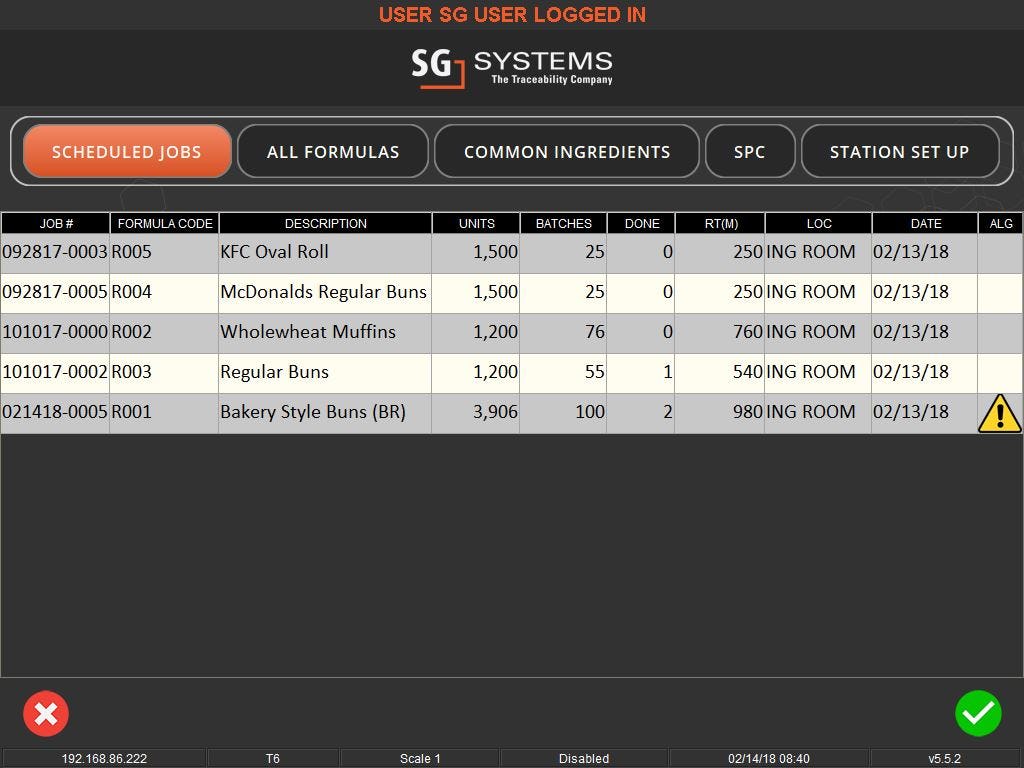Screen dimensions: 1024x768
Task: Click the JOB # column header
Action: (55, 223)
